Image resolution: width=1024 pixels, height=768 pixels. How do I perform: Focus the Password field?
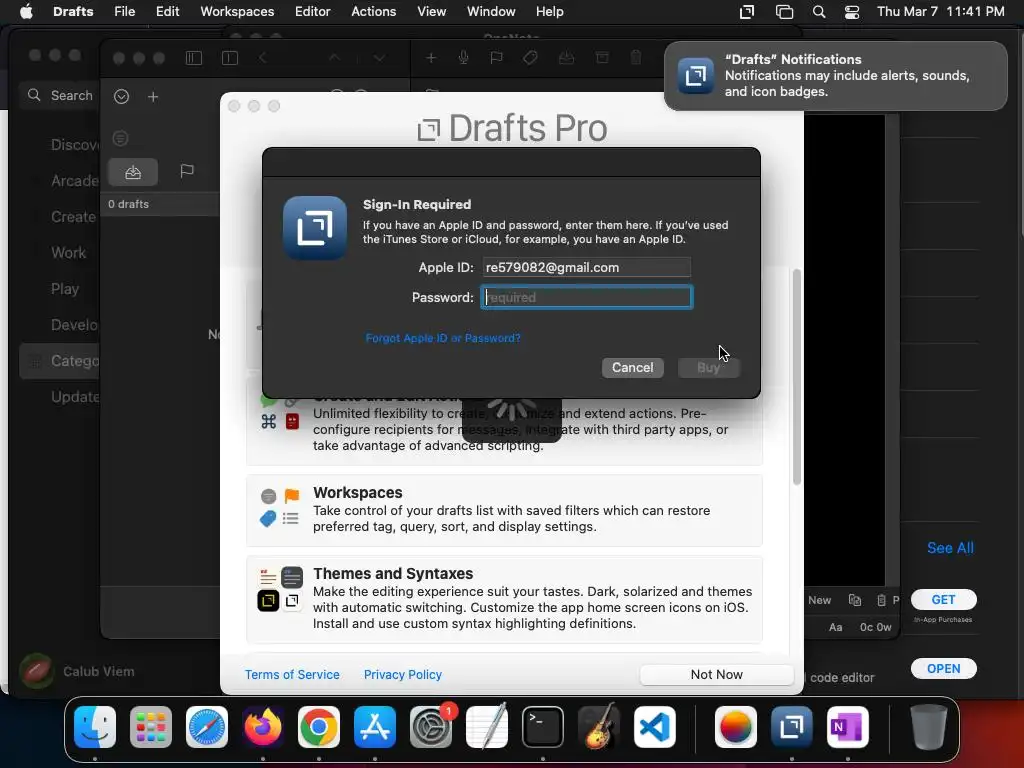586,297
